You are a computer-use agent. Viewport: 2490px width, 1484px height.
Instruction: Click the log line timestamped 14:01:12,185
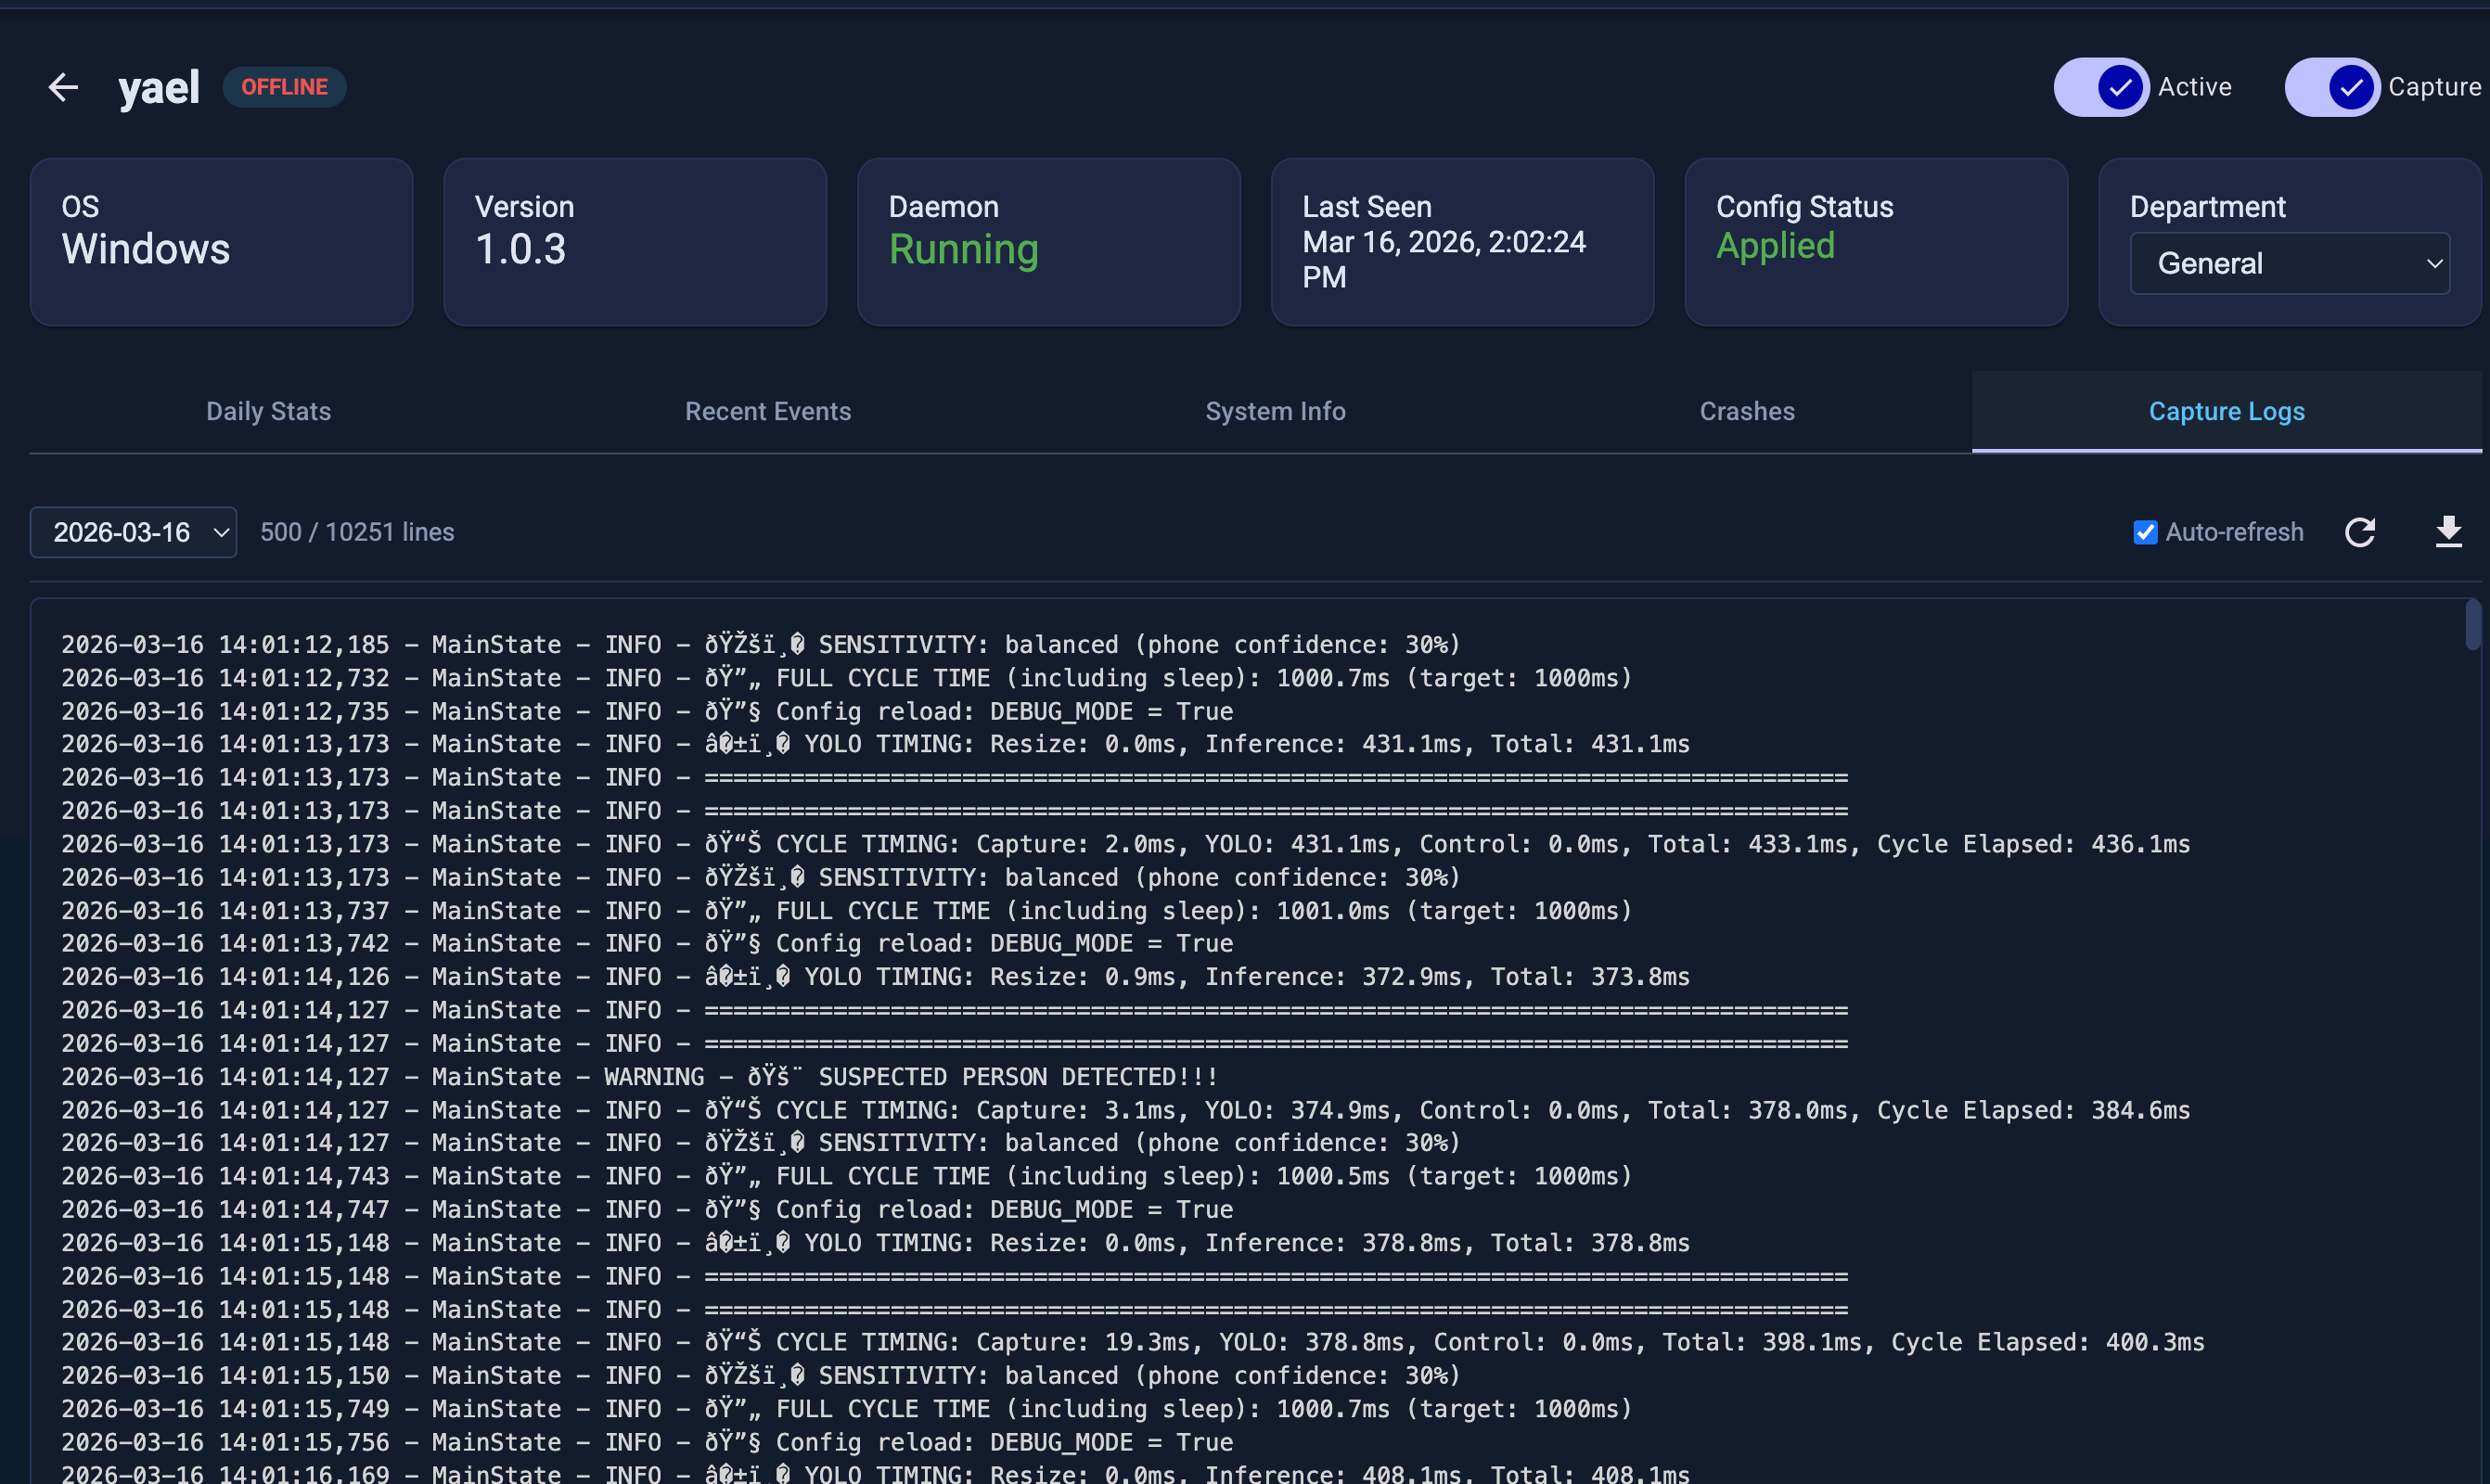coord(761,645)
